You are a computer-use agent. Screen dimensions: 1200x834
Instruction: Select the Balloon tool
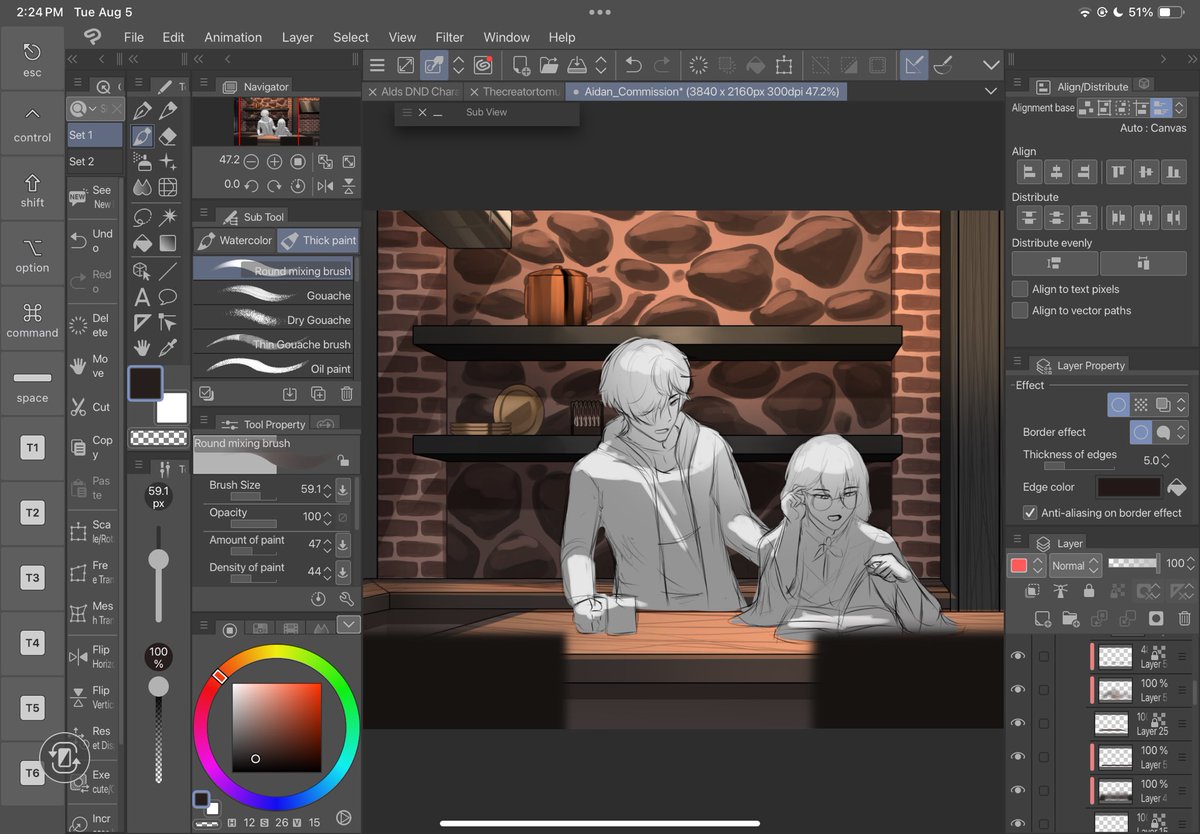coord(168,297)
